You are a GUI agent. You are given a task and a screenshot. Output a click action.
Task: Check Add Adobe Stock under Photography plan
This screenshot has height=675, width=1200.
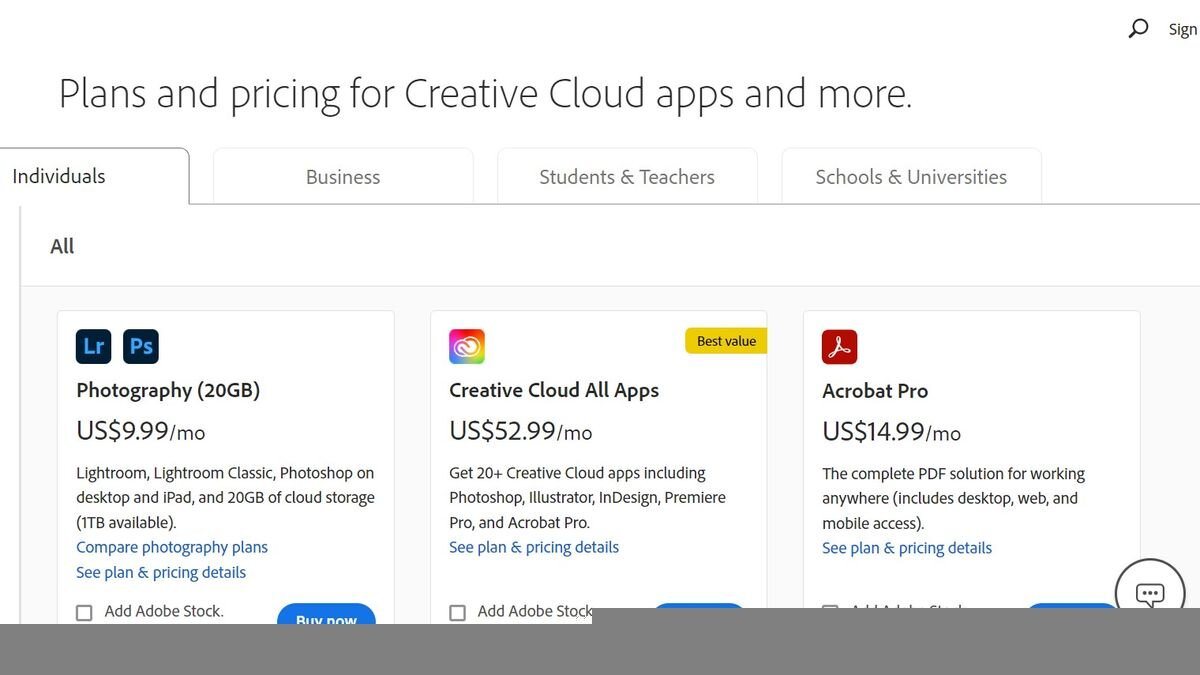coord(85,611)
